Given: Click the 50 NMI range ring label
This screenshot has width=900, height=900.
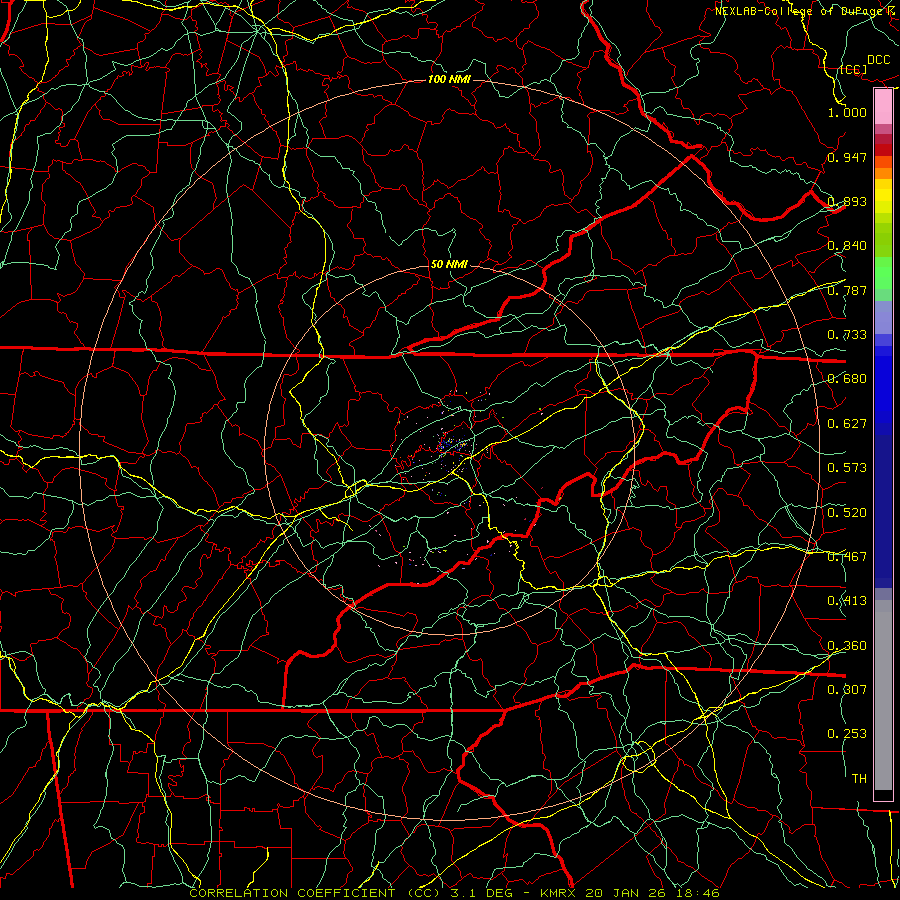Looking at the screenshot, I should tap(449, 264).
